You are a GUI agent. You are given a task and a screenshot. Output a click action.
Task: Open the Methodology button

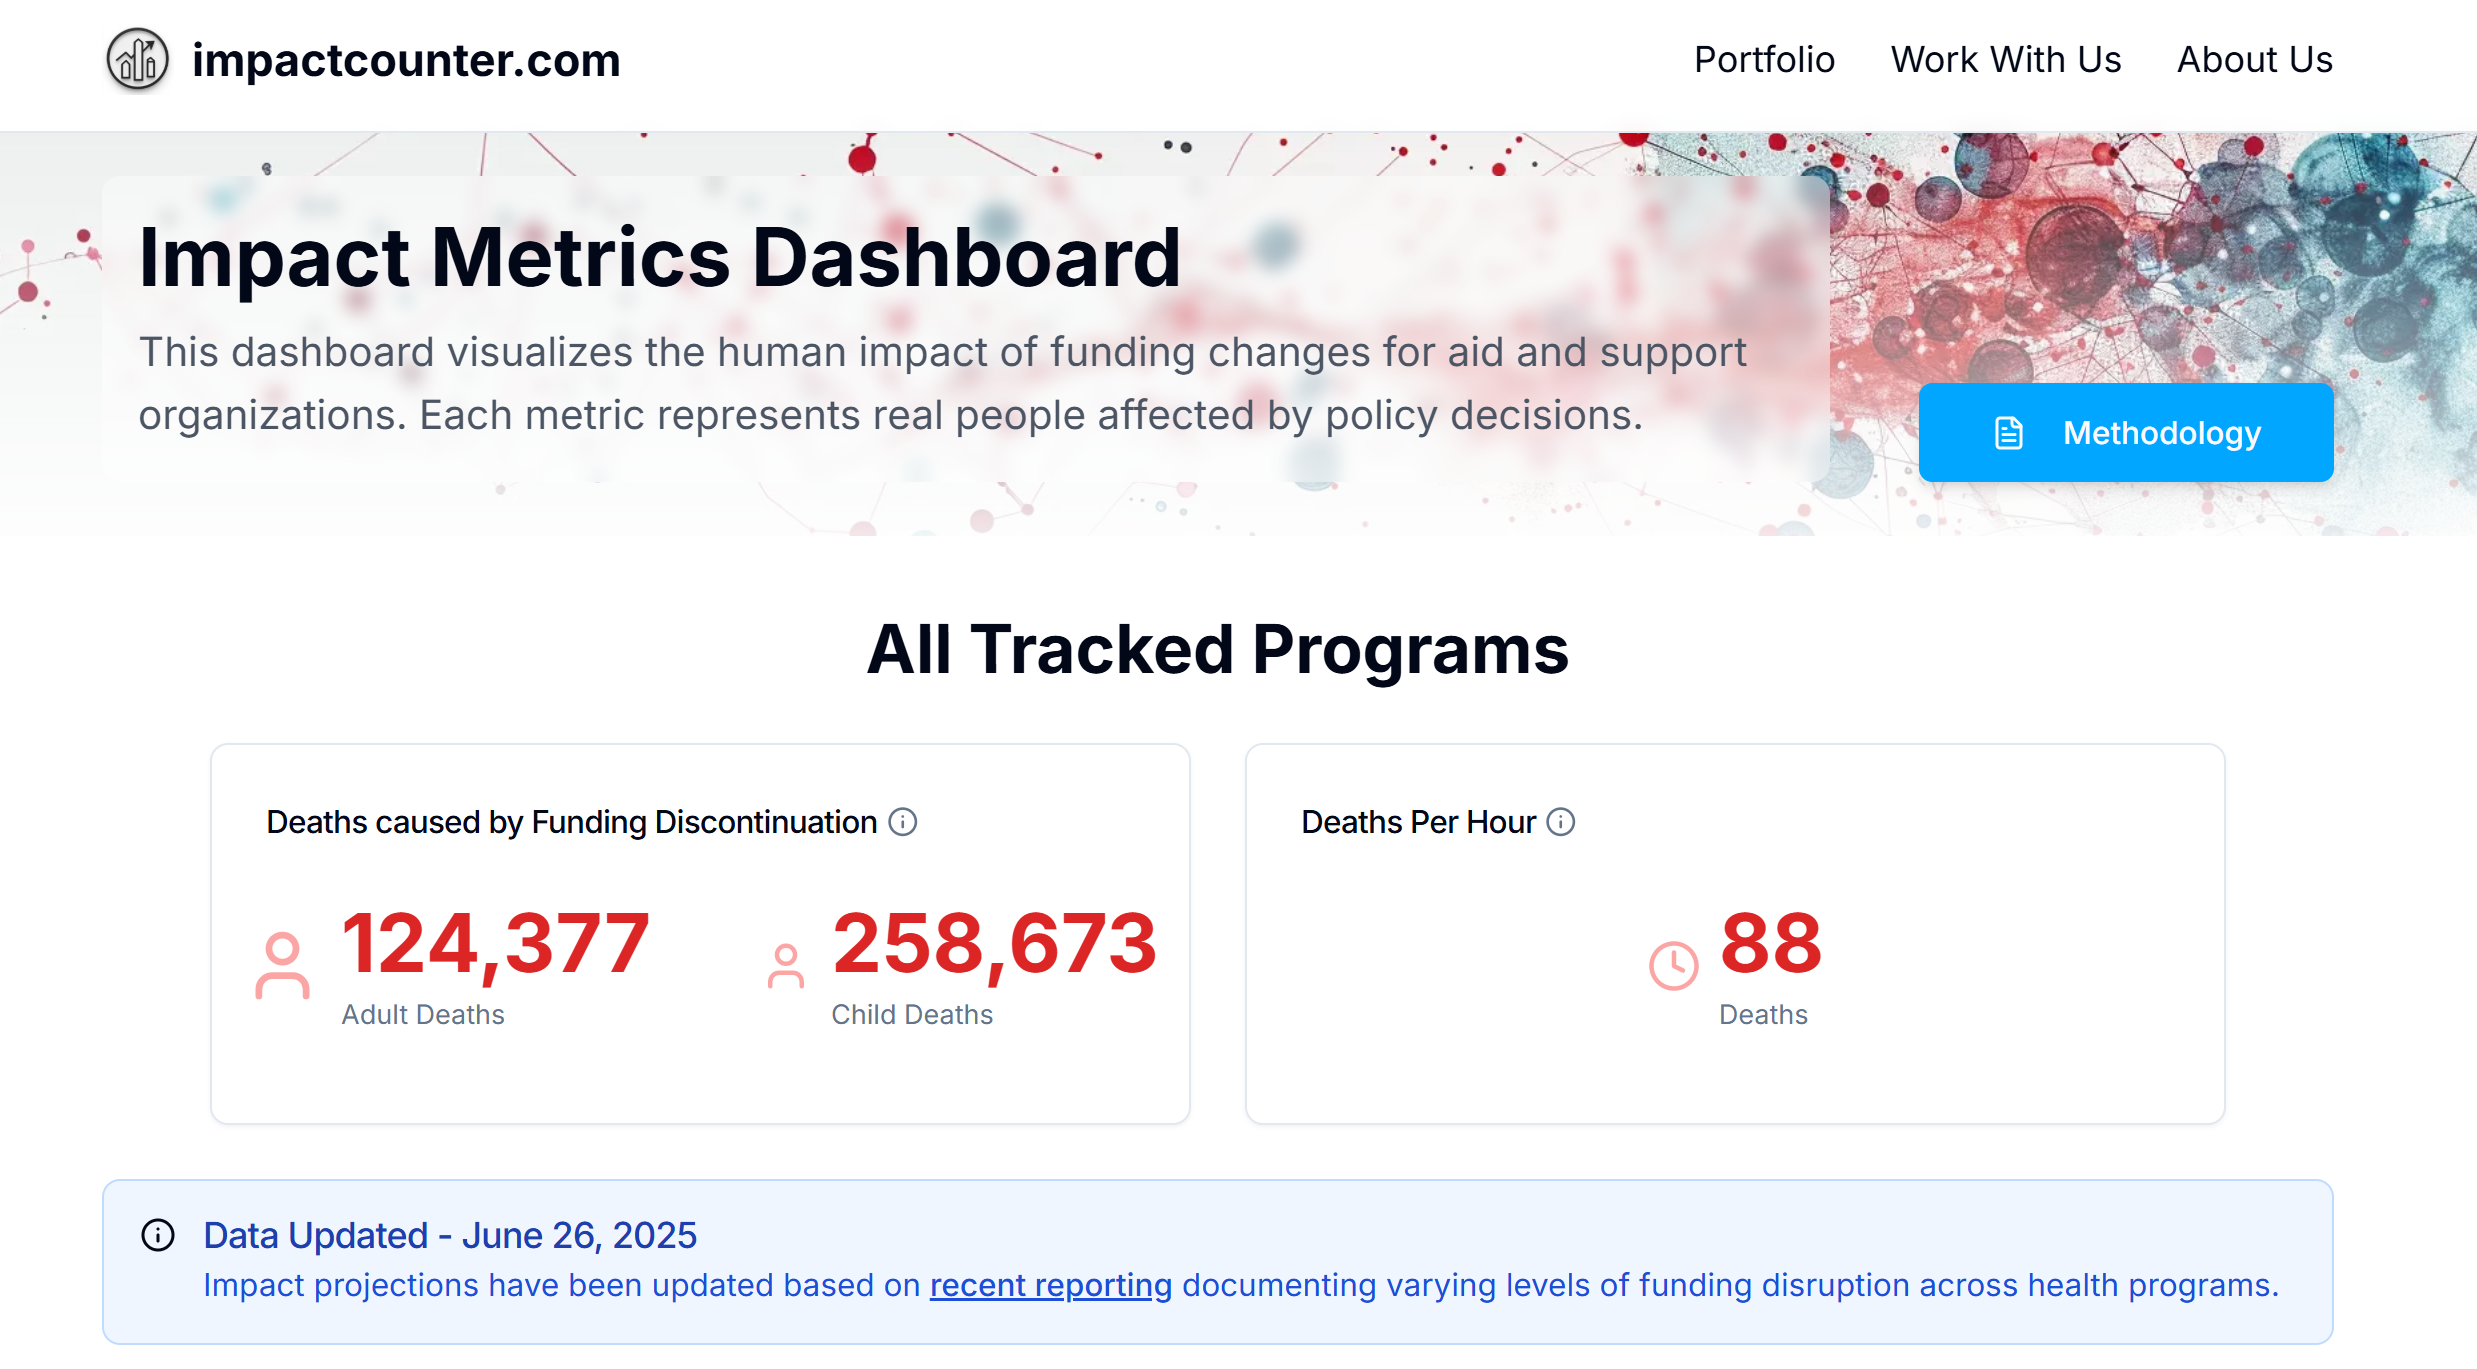pyautogui.click(x=2126, y=433)
